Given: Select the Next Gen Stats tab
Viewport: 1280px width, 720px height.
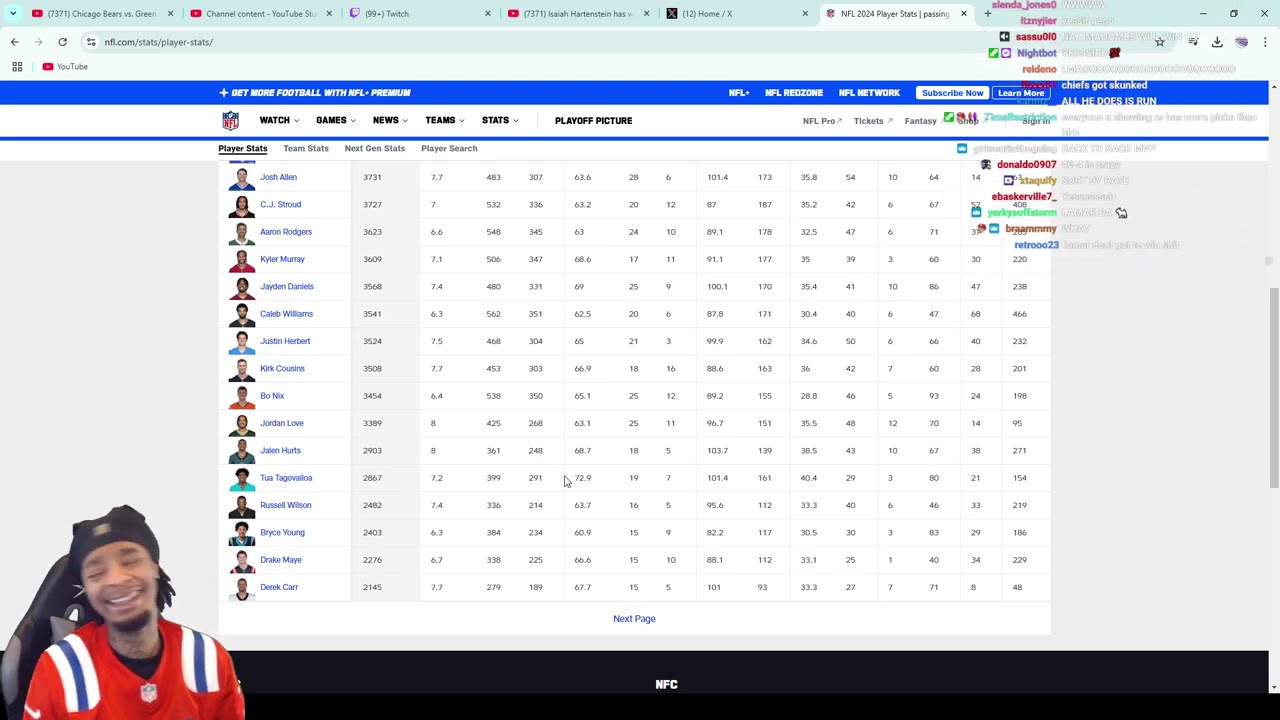Looking at the screenshot, I should (375, 148).
